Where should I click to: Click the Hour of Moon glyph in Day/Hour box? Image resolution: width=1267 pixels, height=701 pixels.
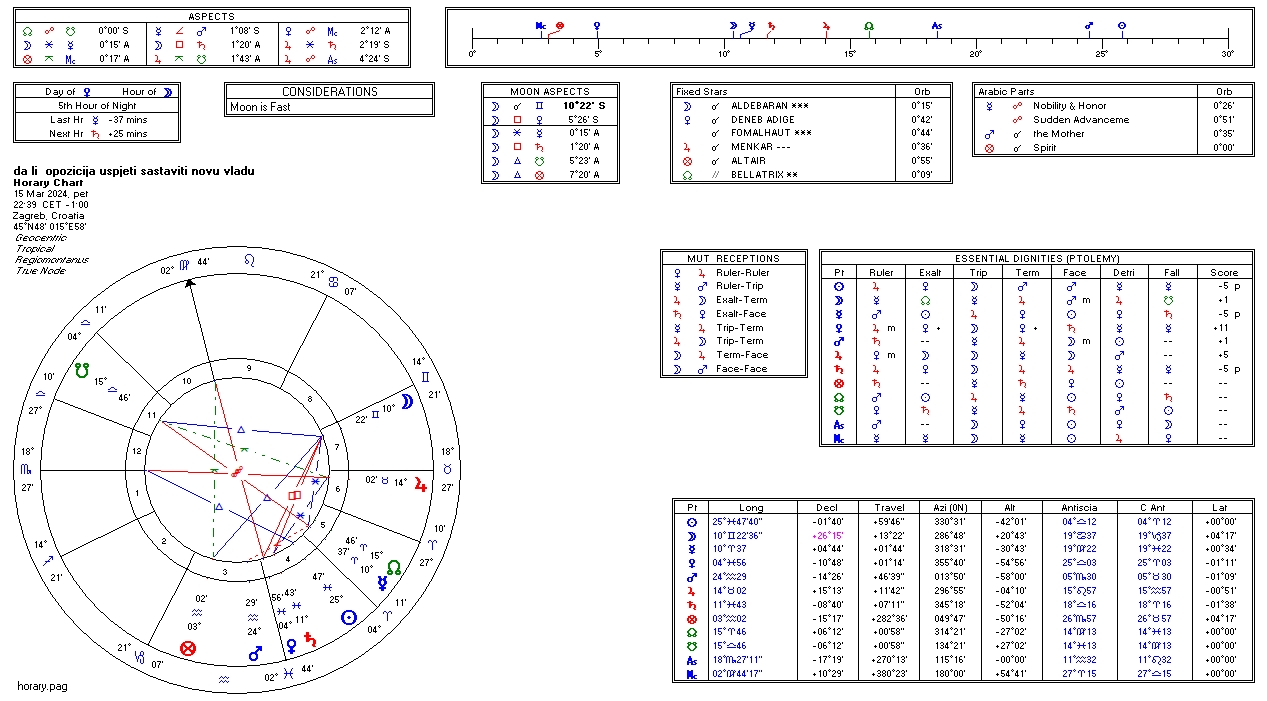[x=169, y=91]
